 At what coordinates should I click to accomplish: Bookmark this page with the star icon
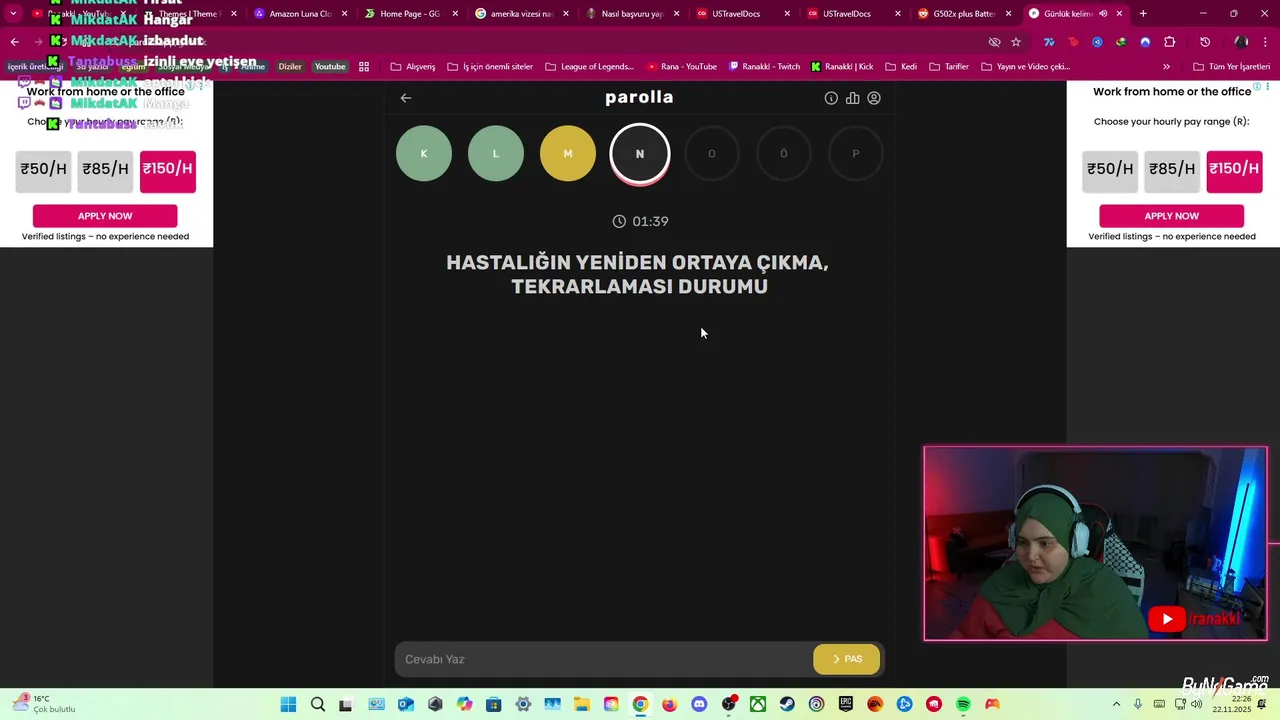[x=1016, y=42]
